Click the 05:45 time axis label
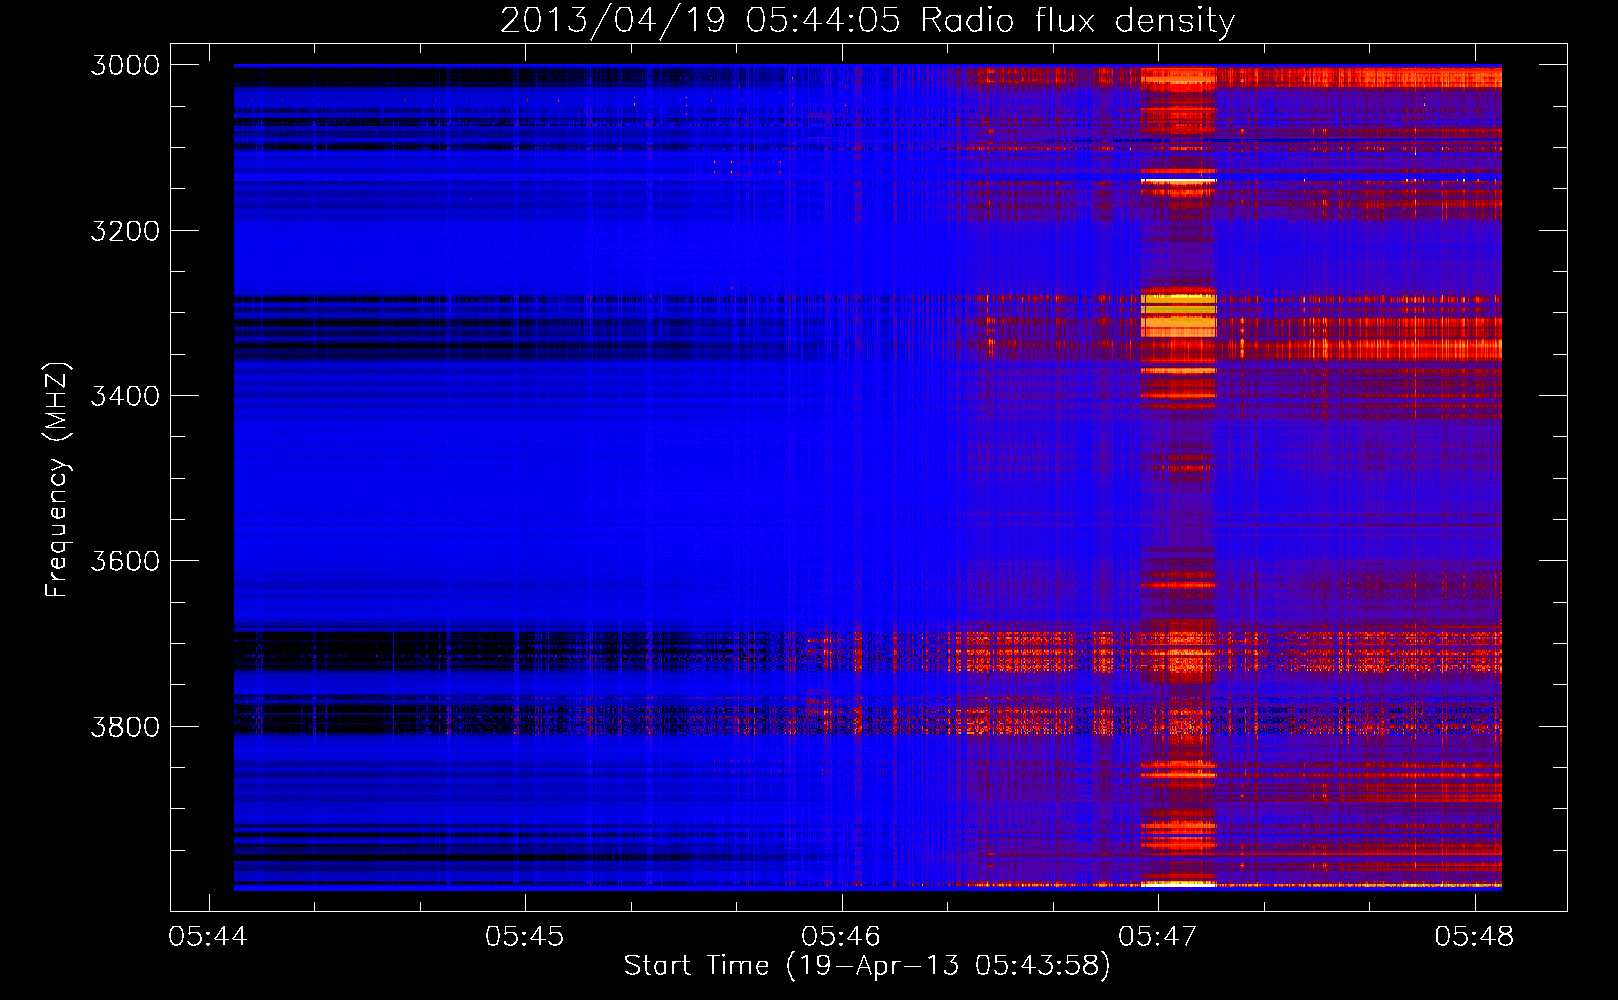 524,936
